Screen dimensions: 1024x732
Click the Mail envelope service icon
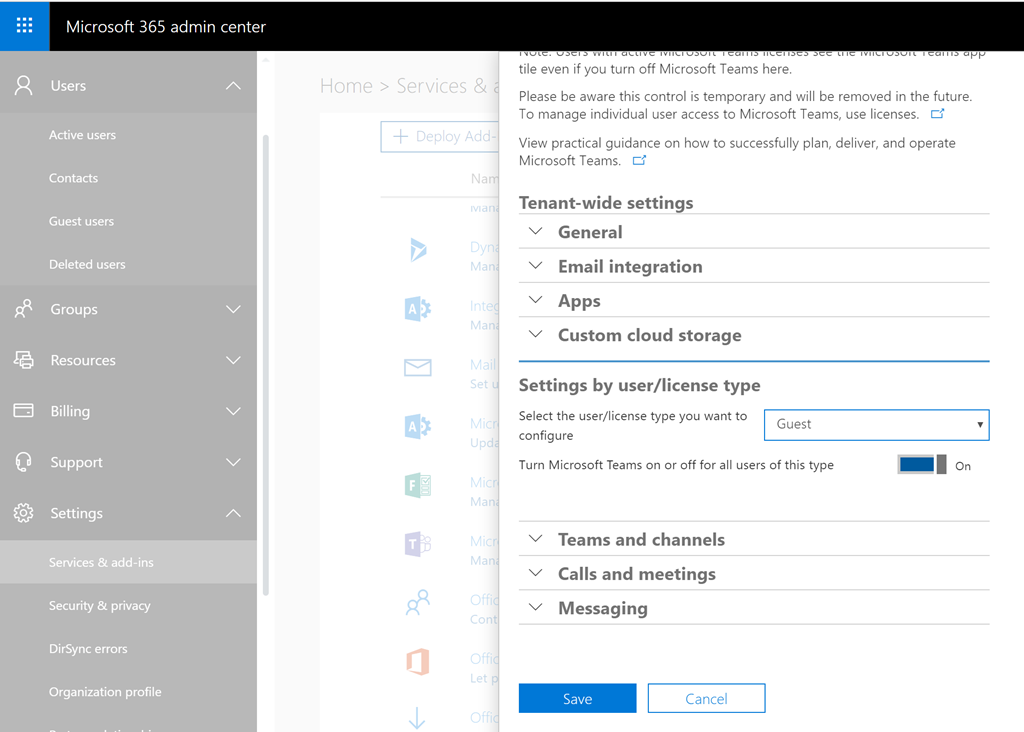pos(418,368)
